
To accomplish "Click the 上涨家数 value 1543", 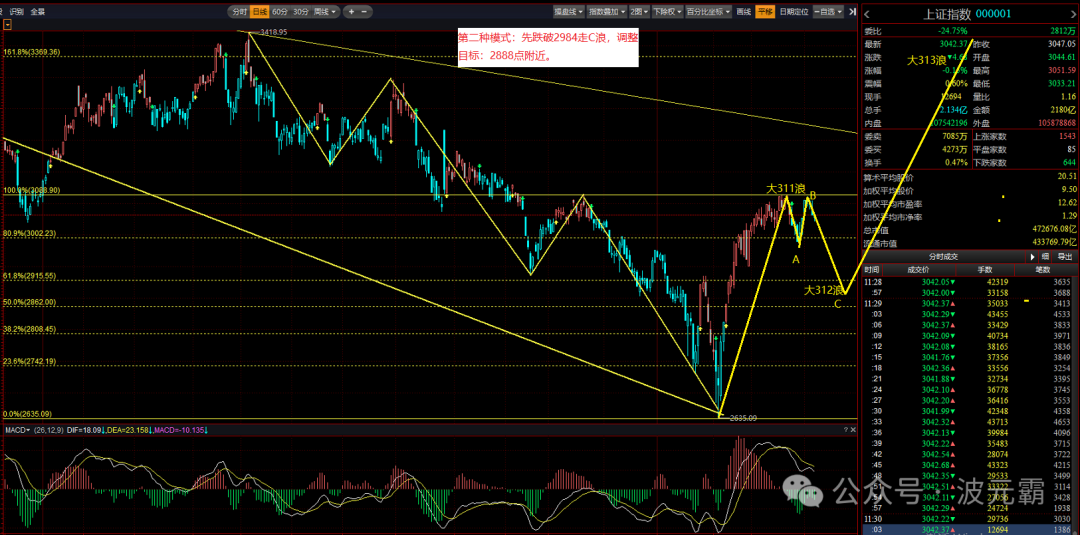I will point(1066,136).
